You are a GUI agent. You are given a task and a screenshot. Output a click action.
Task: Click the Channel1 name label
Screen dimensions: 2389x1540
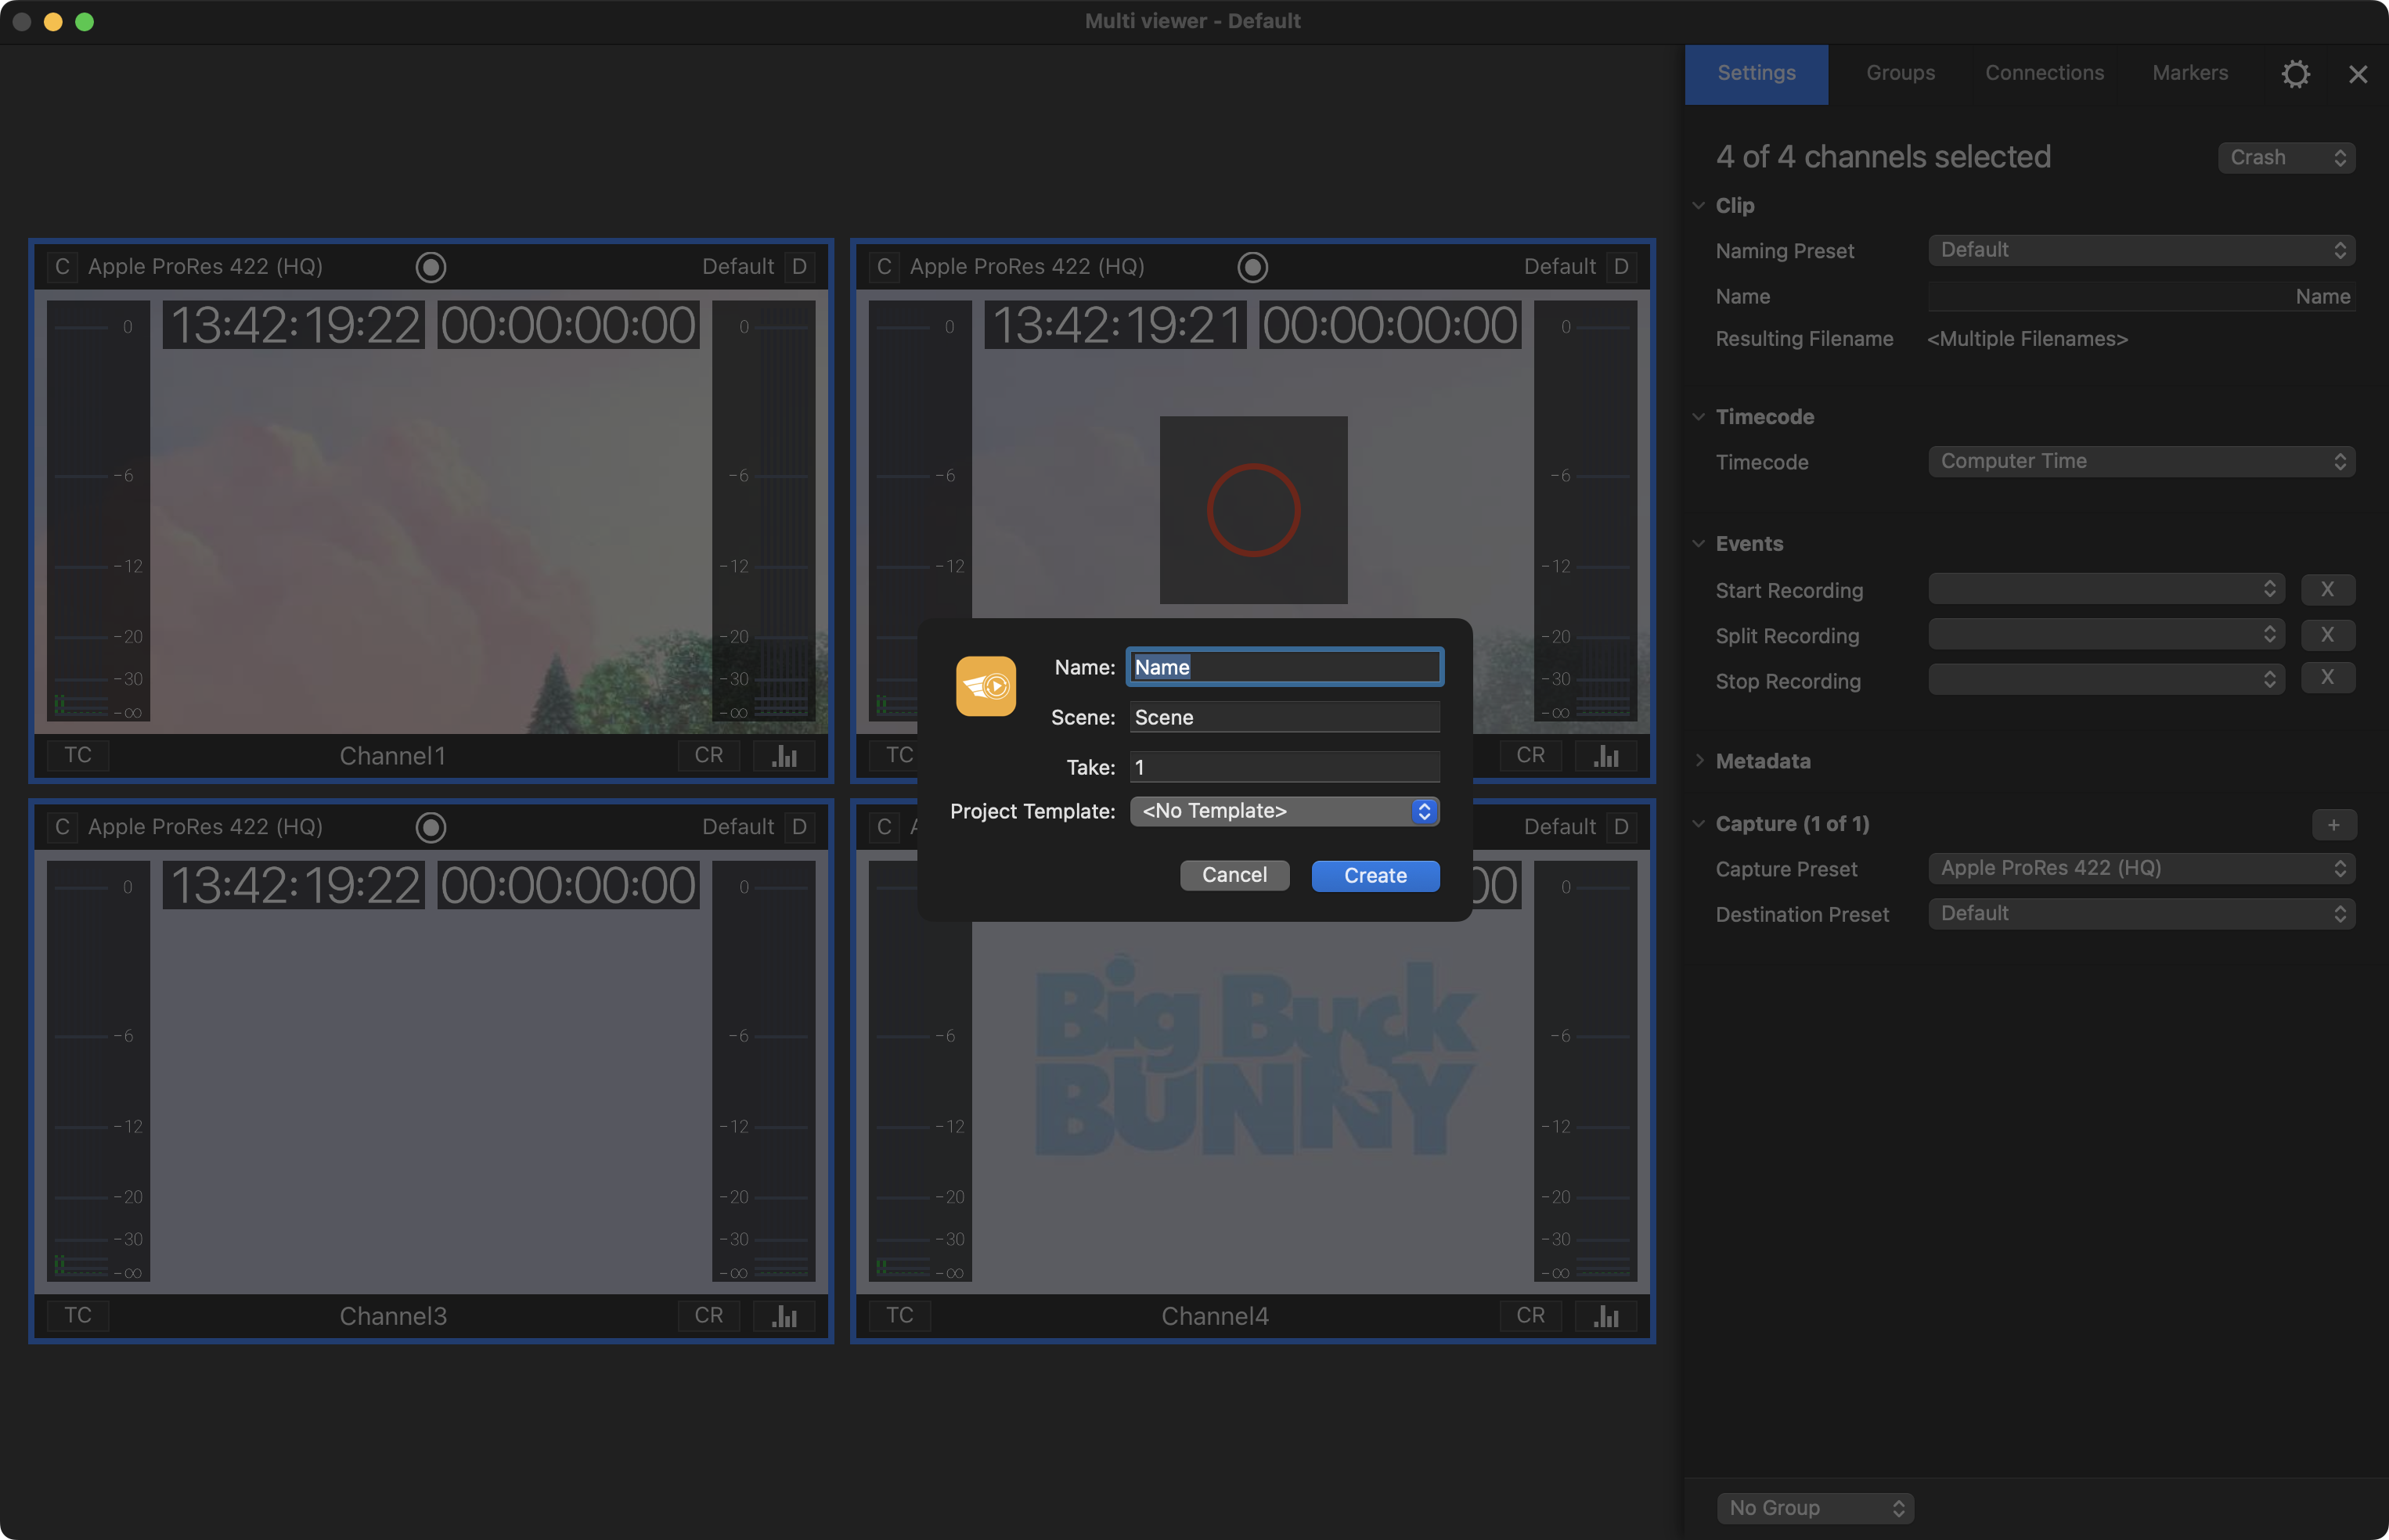click(393, 756)
